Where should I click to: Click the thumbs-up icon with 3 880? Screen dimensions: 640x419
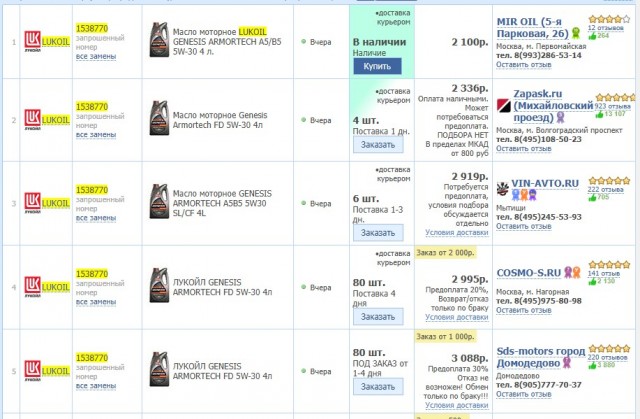pyautogui.click(x=592, y=365)
